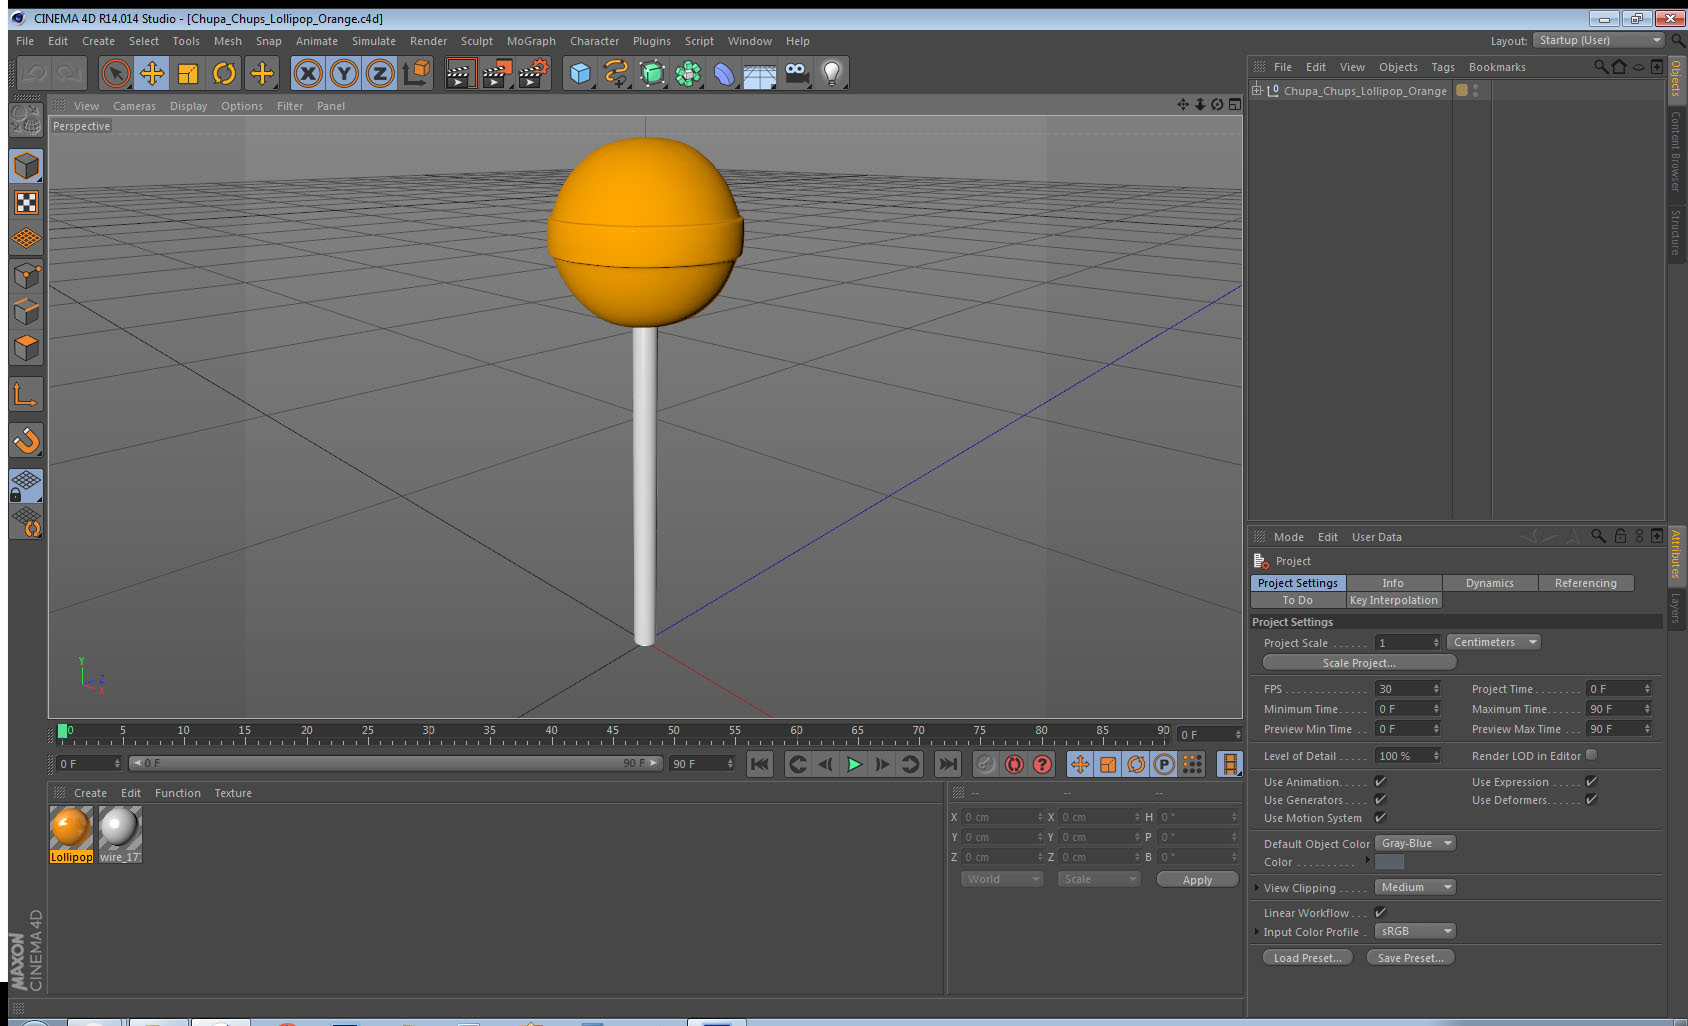1688x1026 pixels.
Task: Open the spline pen tools icon
Action: [x=616, y=73]
